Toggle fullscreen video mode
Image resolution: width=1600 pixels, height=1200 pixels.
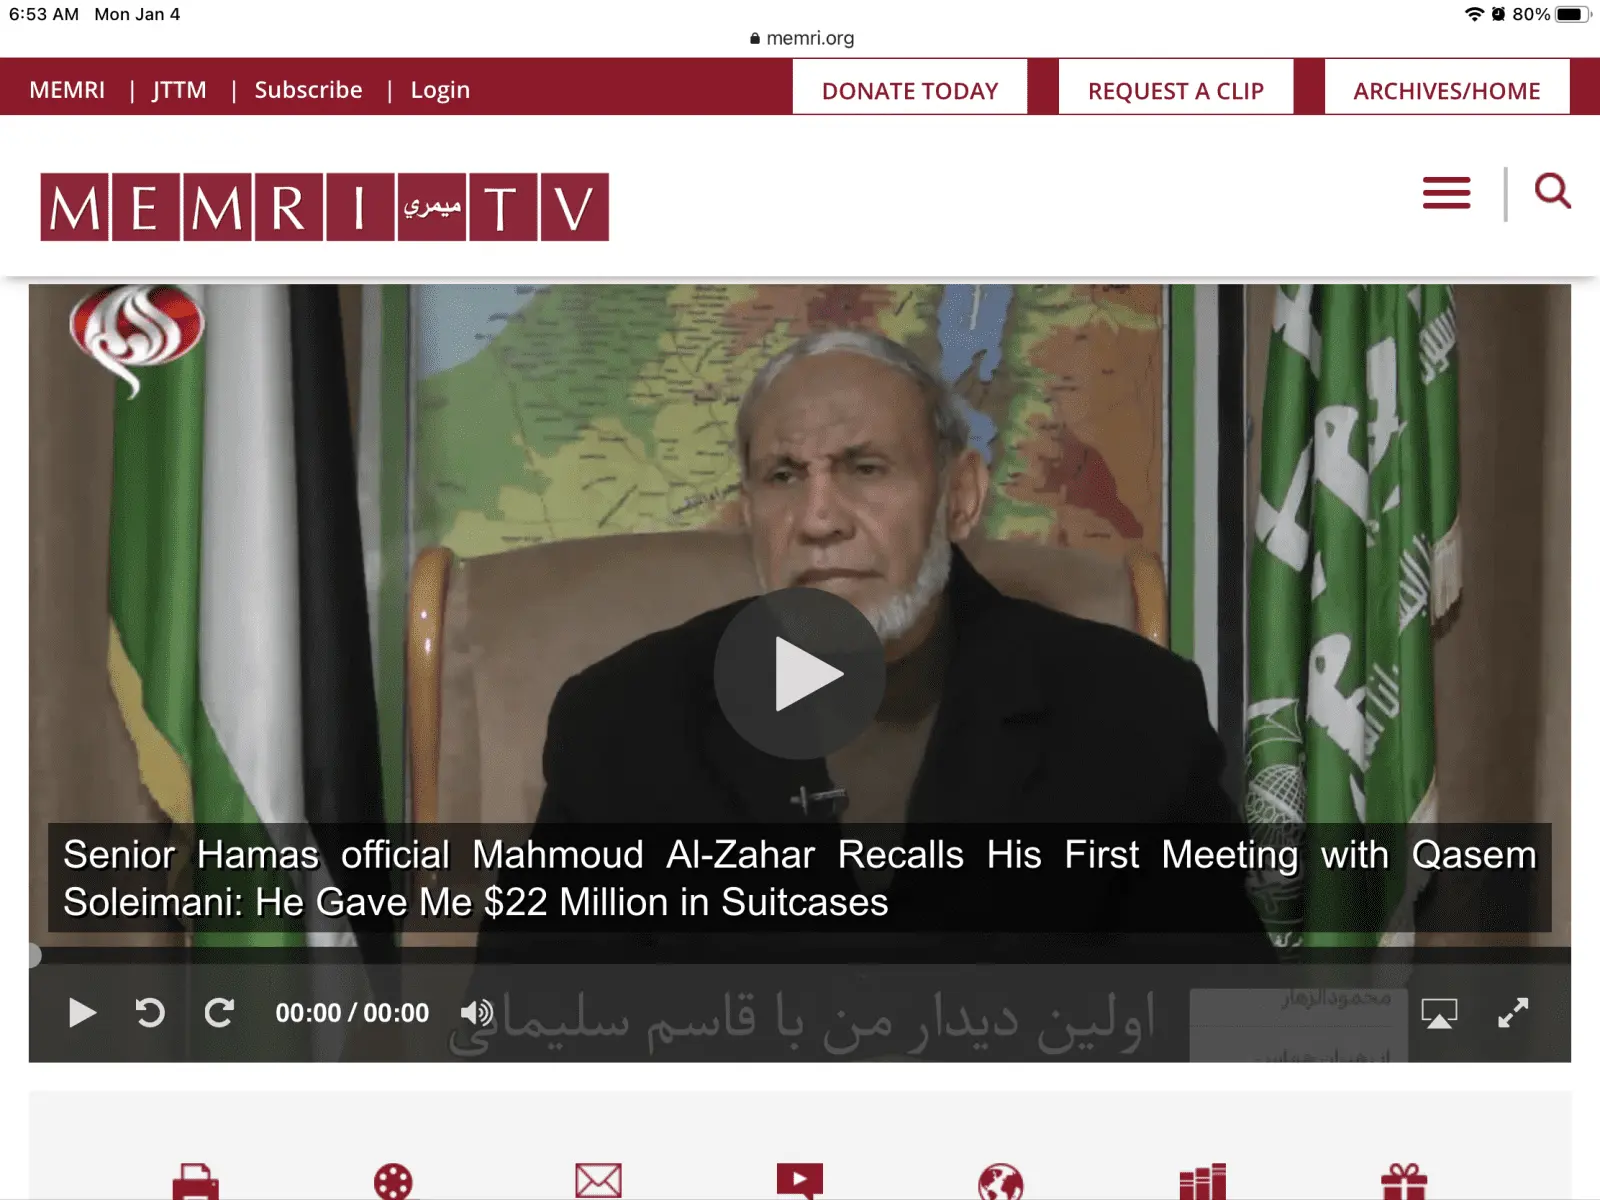point(1513,1013)
